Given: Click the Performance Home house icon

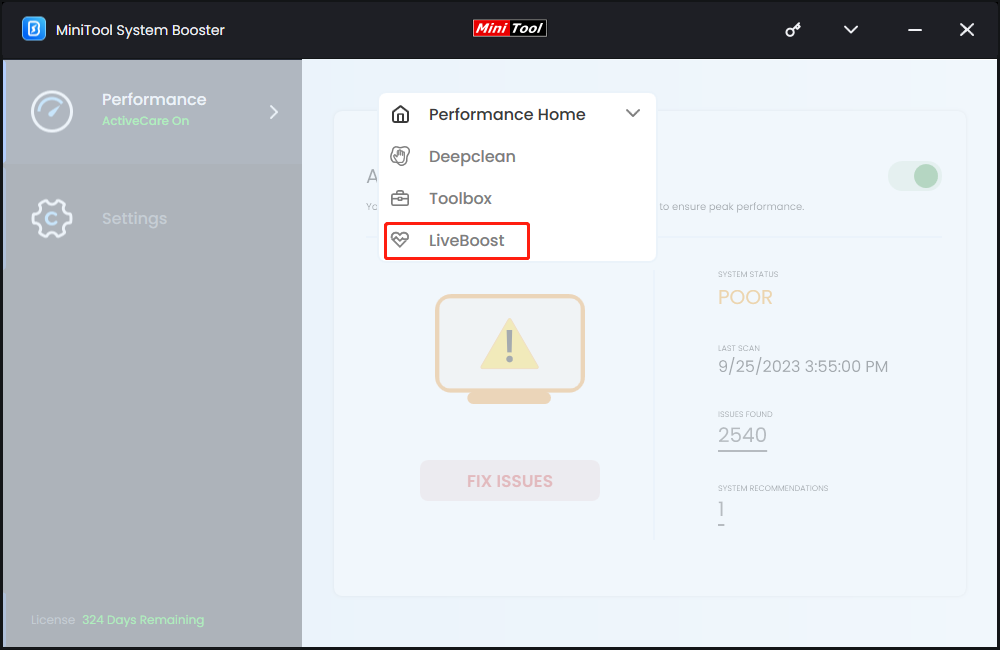Looking at the screenshot, I should [401, 114].
